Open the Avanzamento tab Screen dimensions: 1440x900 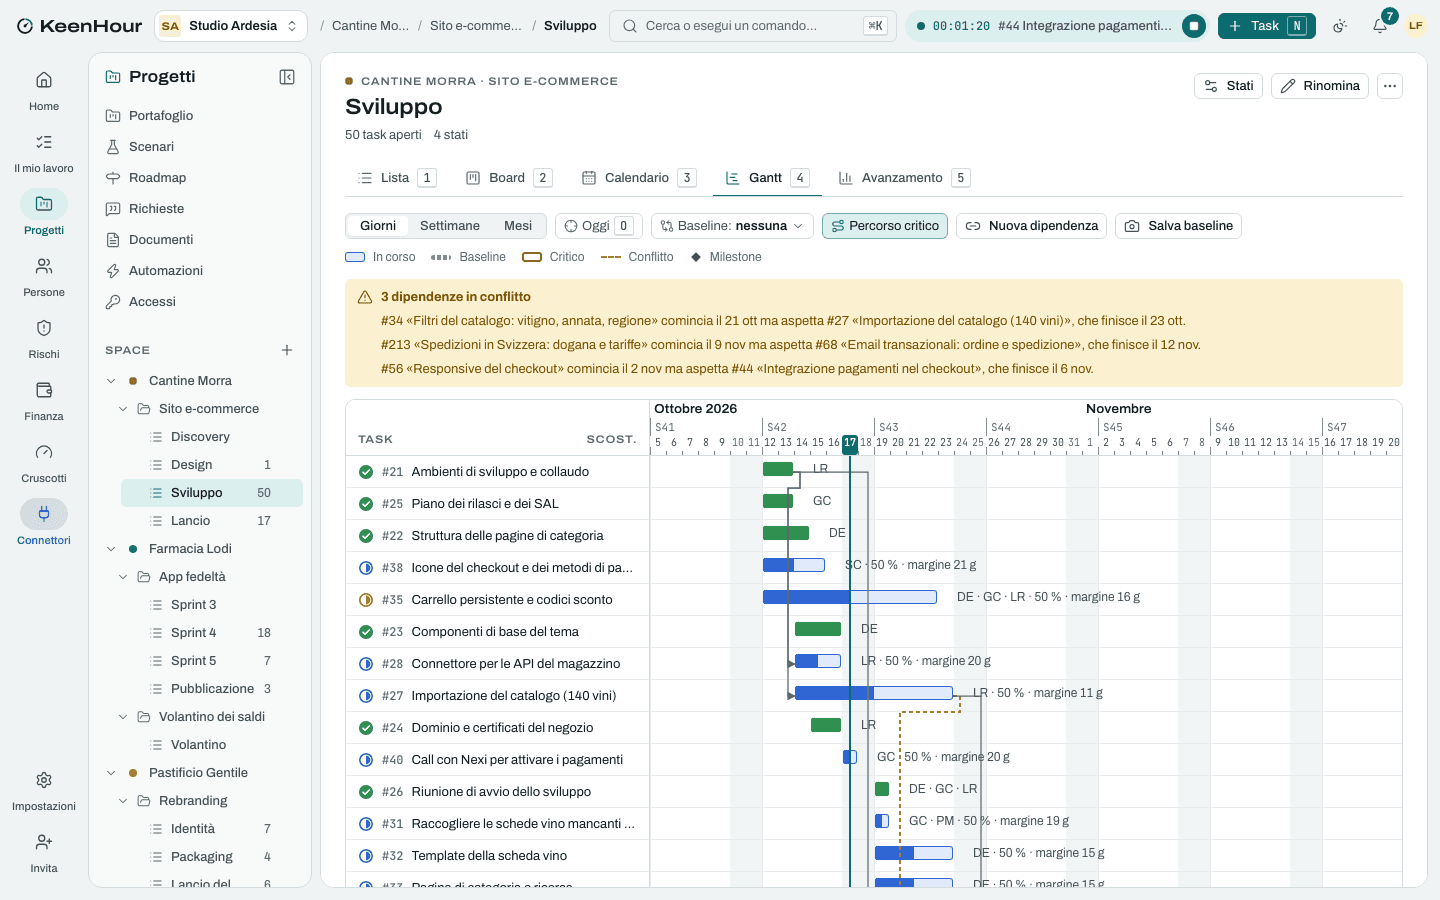click(x=903, y=178)
